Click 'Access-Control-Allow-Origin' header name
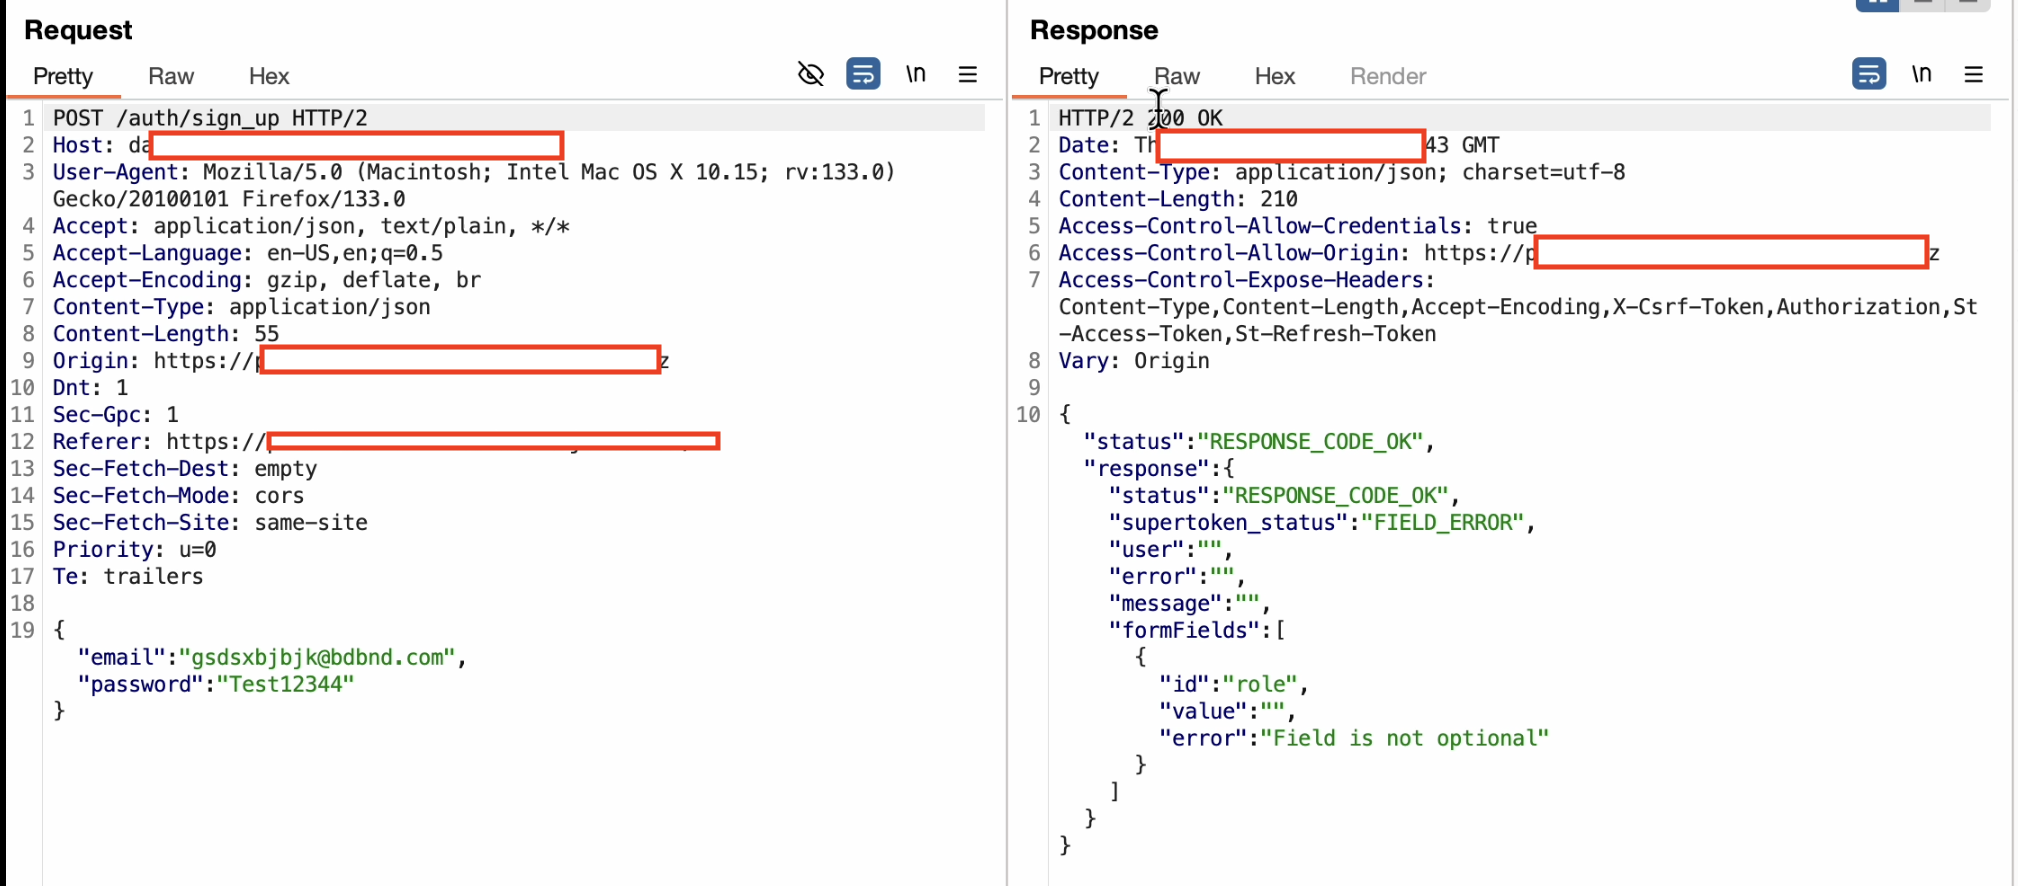The width and height of the screenshot is (2018, 886). 1228,253
